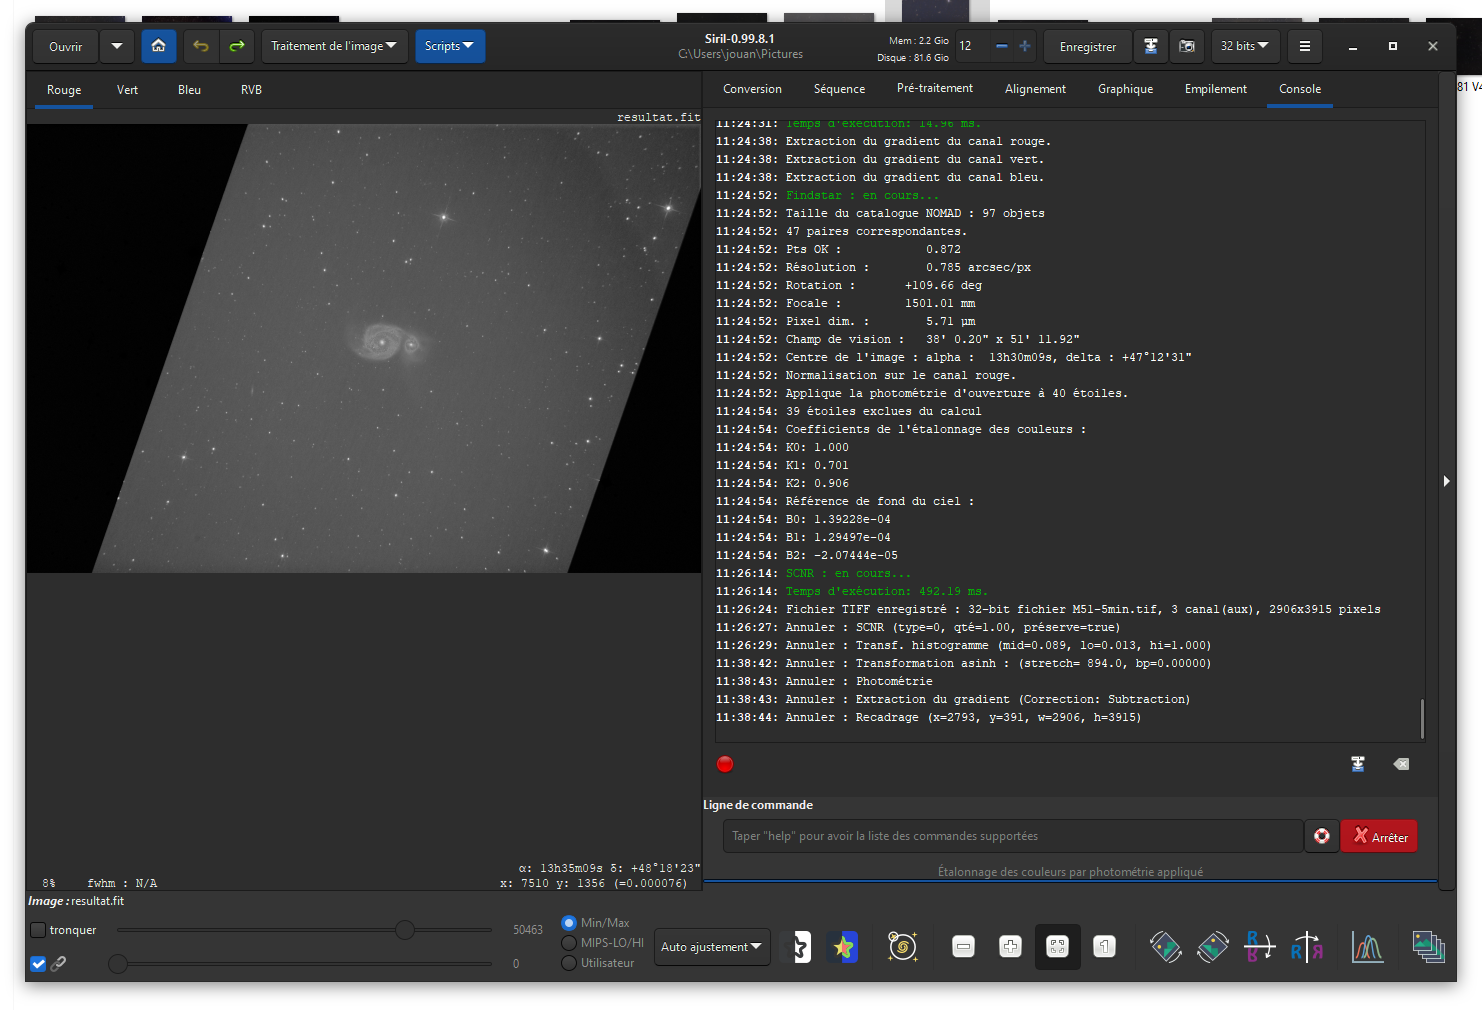This screenshot has width=1482, height=1010.
Task: Select the RVB channel tab
Action: 251,90
